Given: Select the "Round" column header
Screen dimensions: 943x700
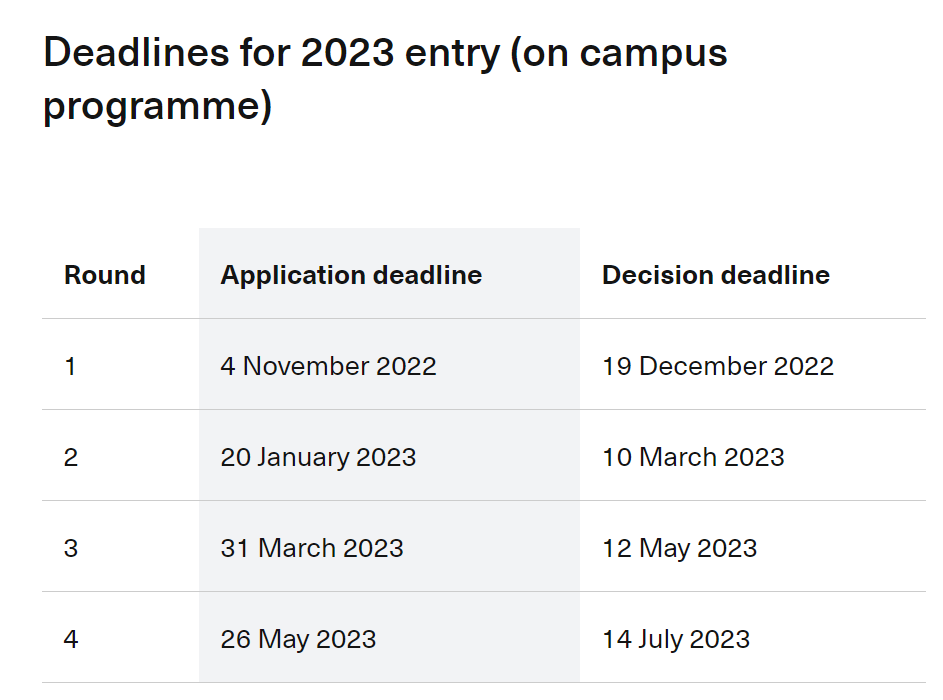Looking at the screenshot, I should click(105, 275).
